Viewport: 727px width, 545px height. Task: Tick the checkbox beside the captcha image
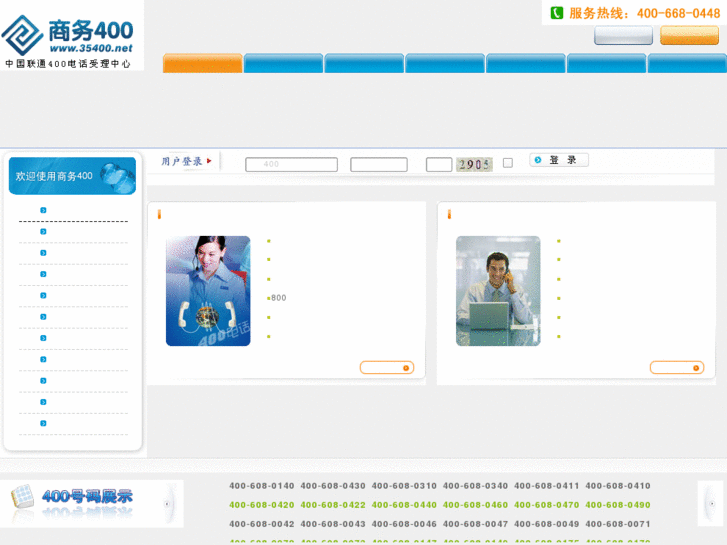[x=508, y=163]
